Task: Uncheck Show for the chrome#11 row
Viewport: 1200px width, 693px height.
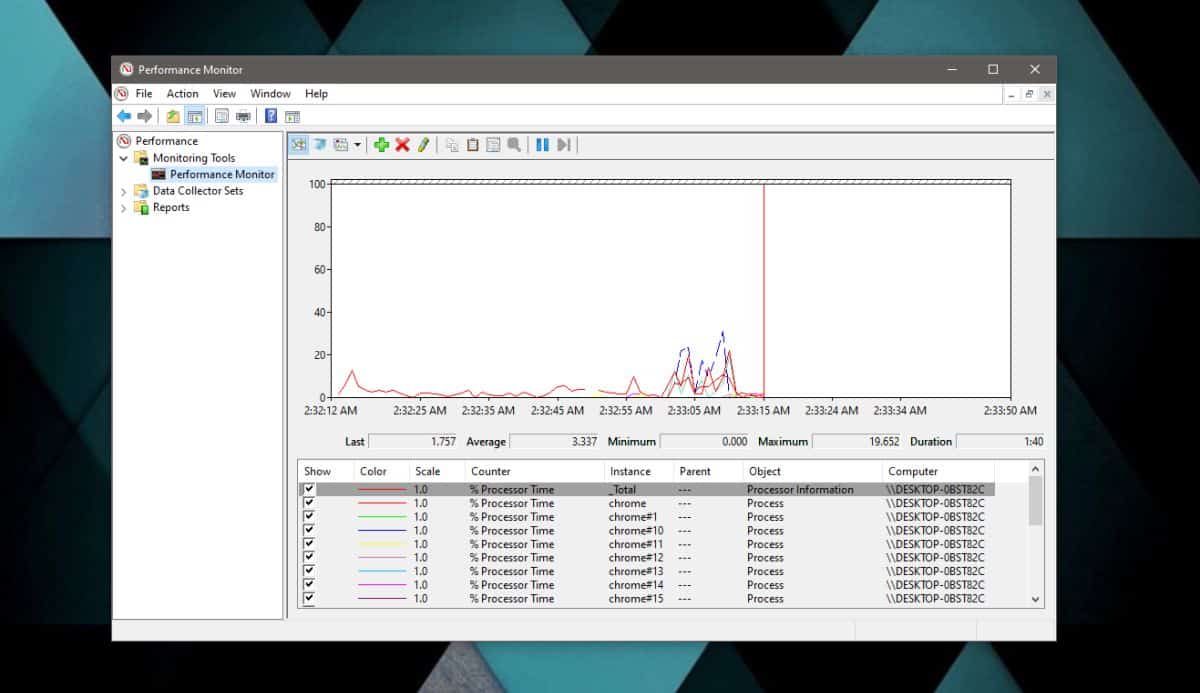Action: click(309, 544)
